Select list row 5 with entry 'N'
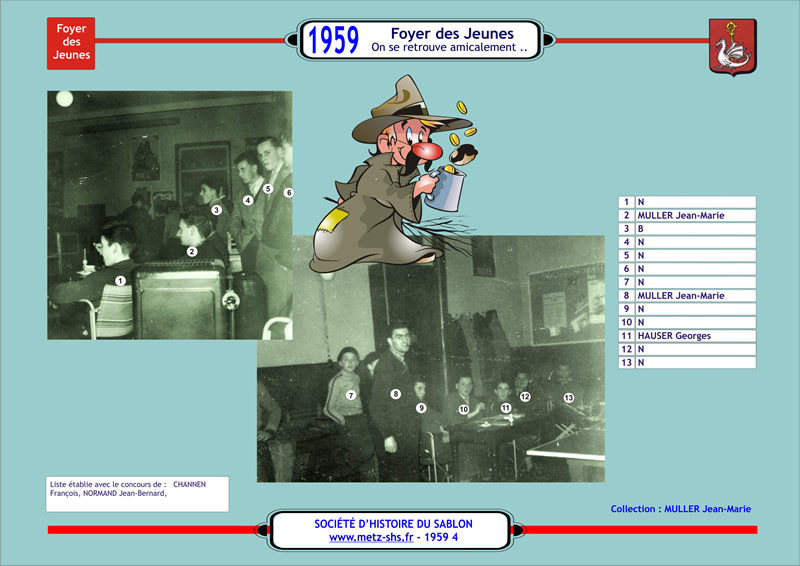 (687, 255)
